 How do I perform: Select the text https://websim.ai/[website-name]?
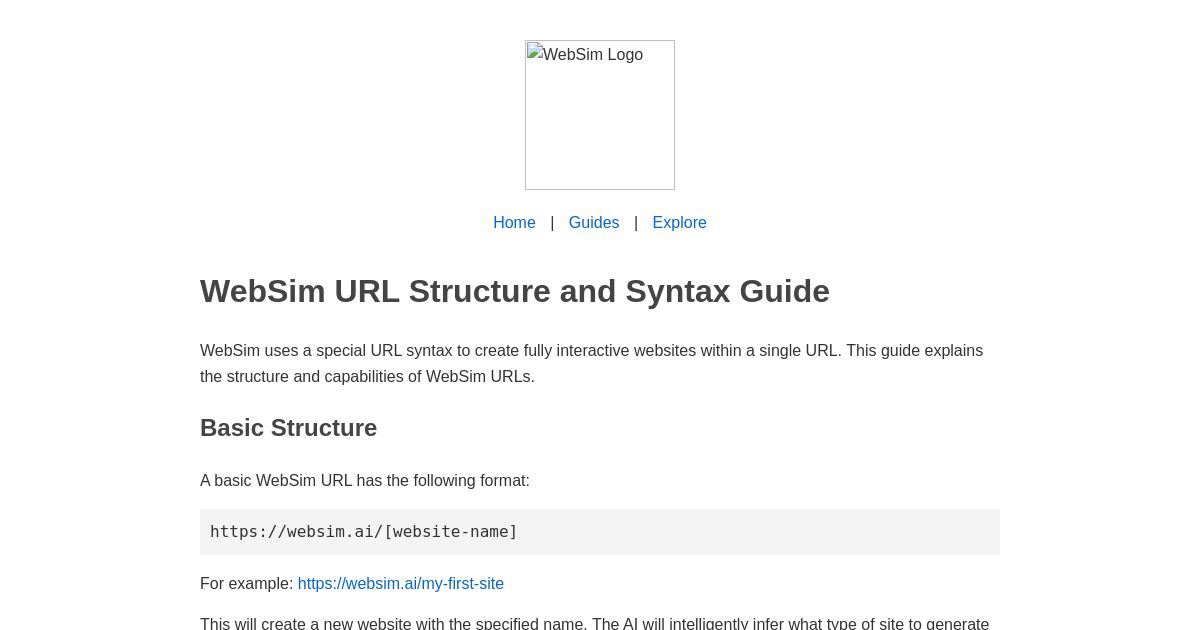pos(363,531)
